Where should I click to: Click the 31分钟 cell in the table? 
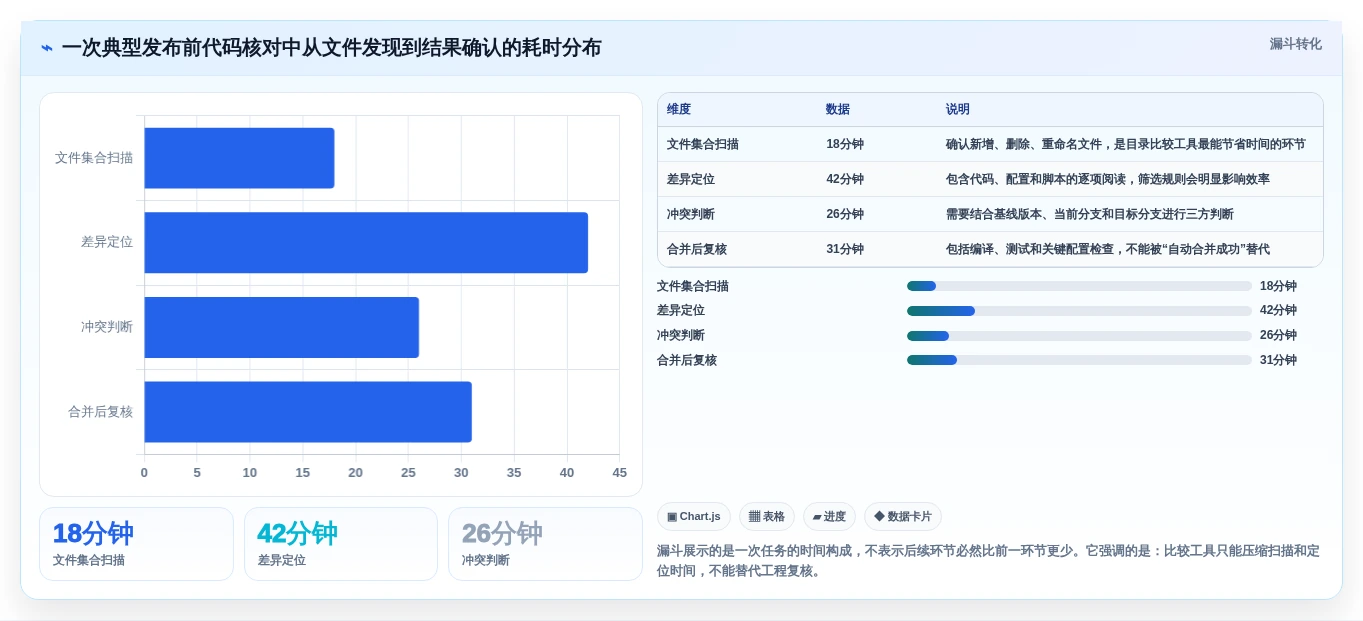click(x=845, y=249)
